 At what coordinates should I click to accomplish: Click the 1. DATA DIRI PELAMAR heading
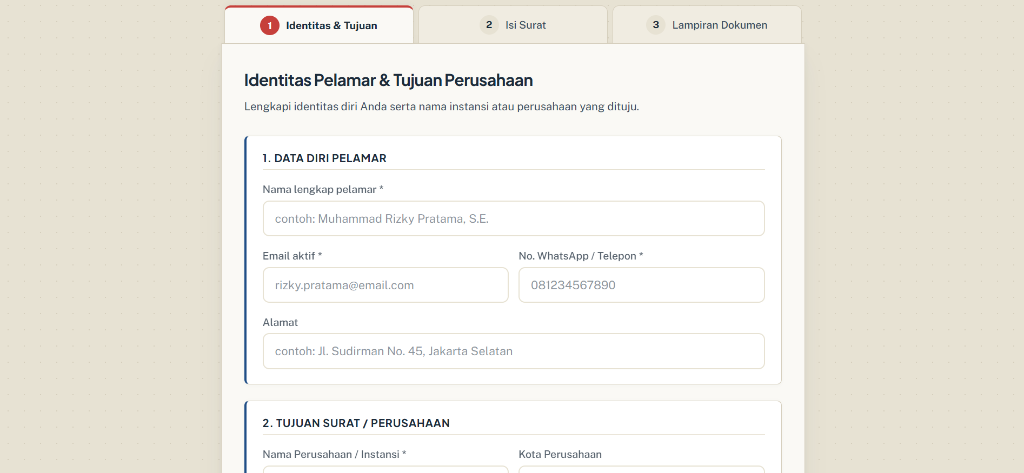pos(324,158)
